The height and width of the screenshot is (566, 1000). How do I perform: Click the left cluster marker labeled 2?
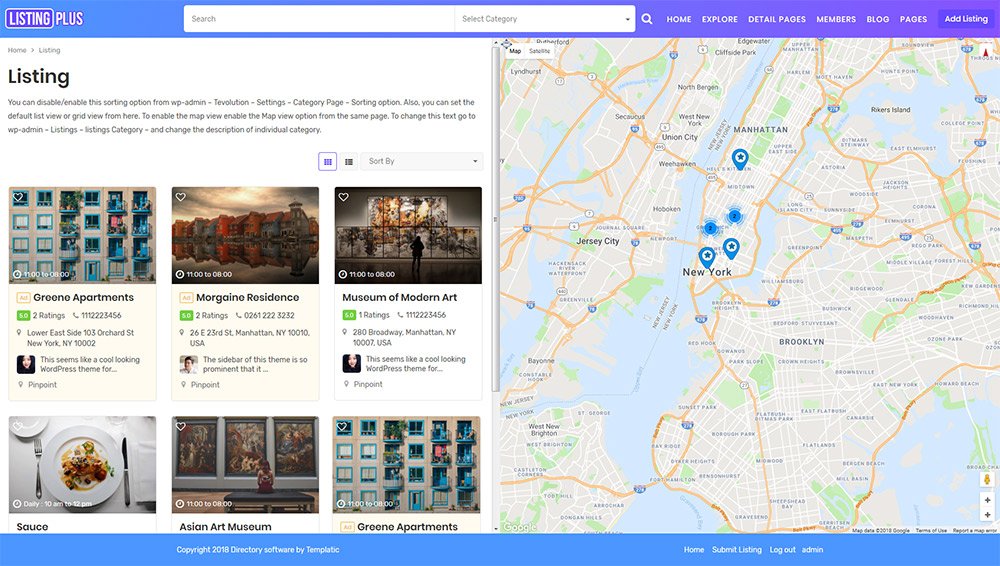coord(710,228)
